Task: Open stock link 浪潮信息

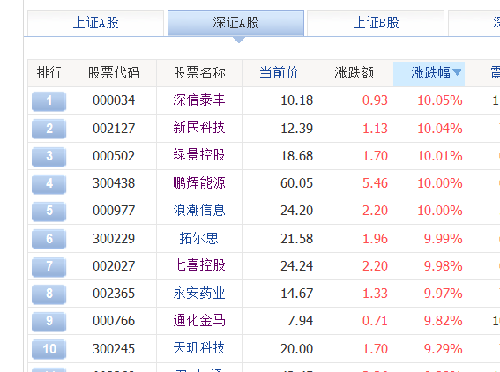Action: (x=199, y=210)
